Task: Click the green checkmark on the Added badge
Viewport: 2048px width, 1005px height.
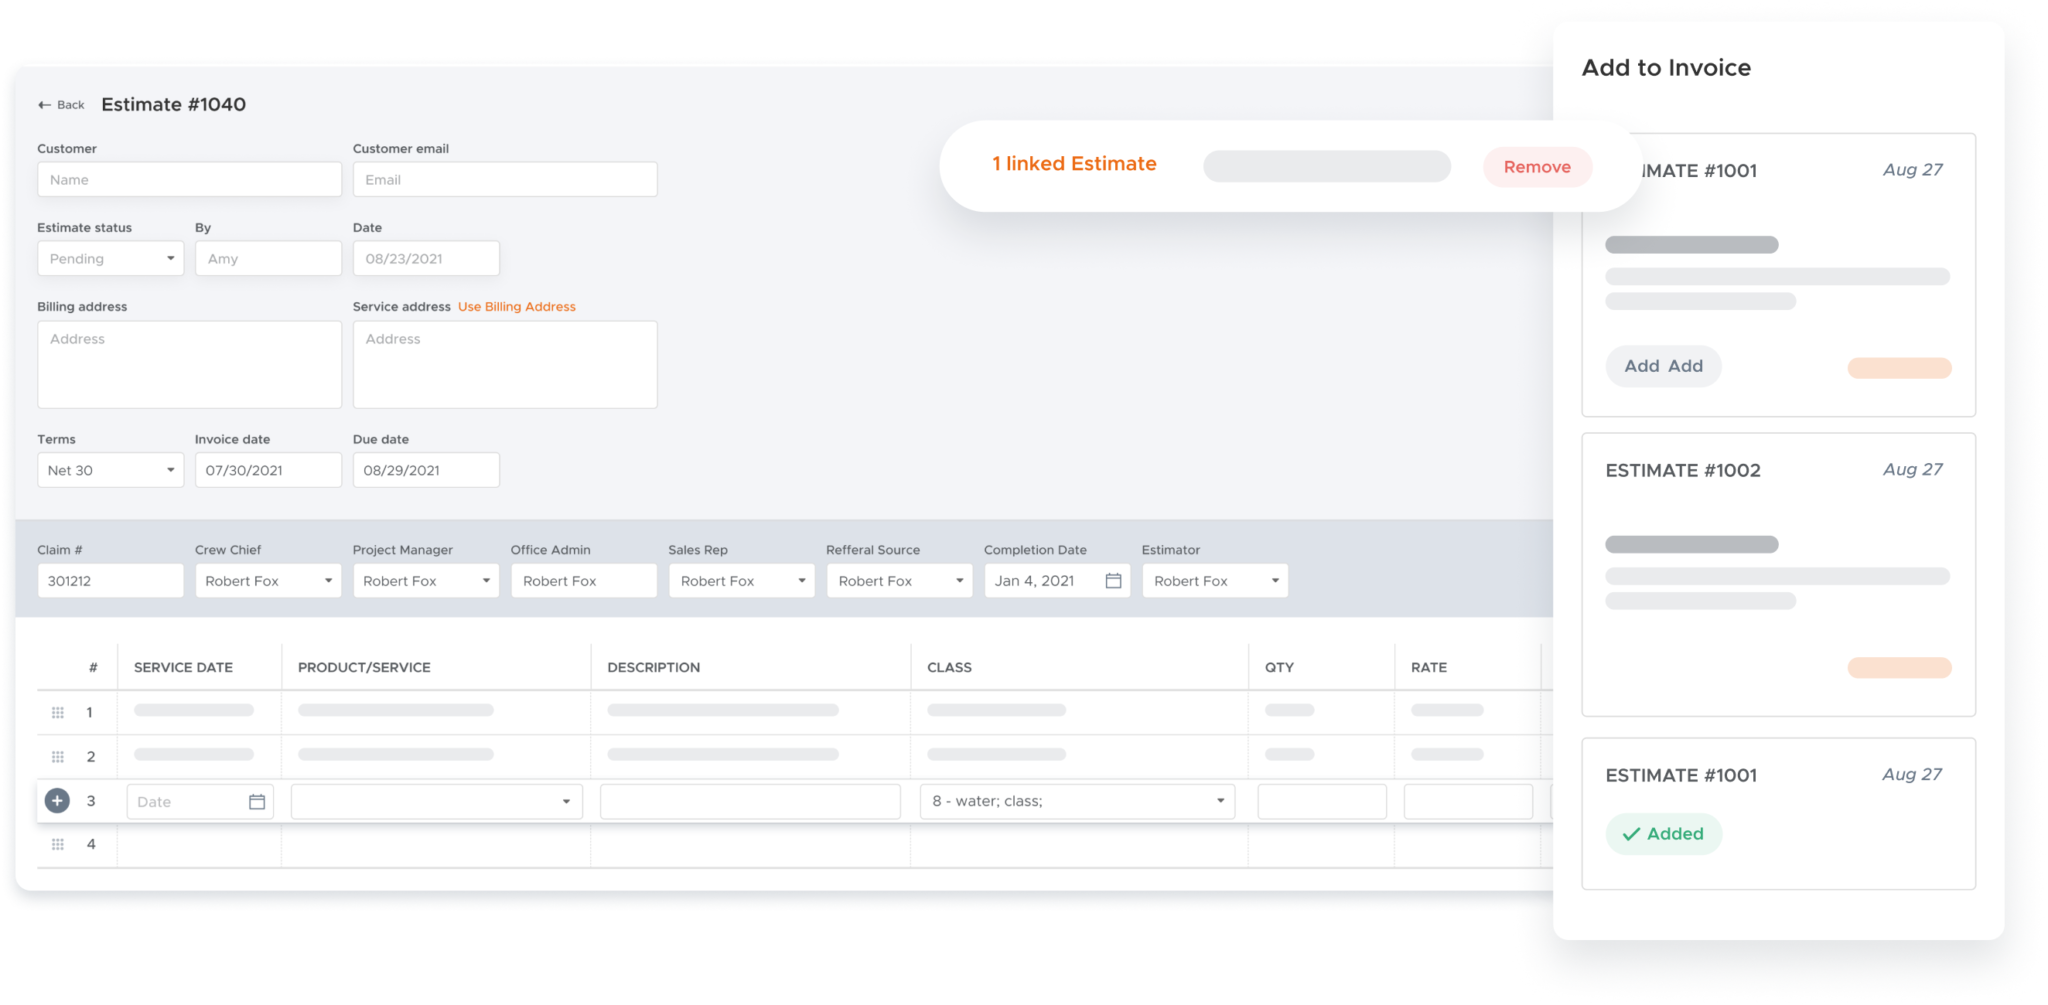Action: 1632,833
